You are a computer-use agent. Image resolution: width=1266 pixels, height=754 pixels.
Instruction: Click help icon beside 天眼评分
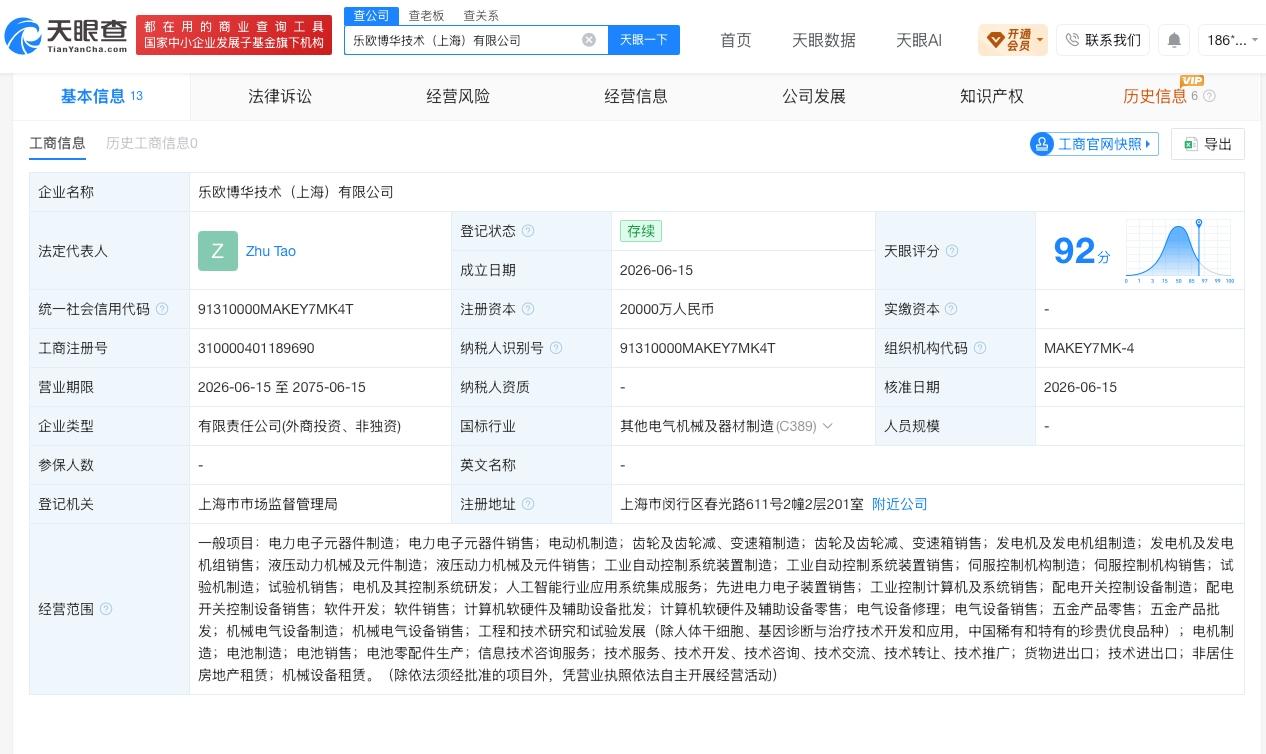(x=952, y=251)
